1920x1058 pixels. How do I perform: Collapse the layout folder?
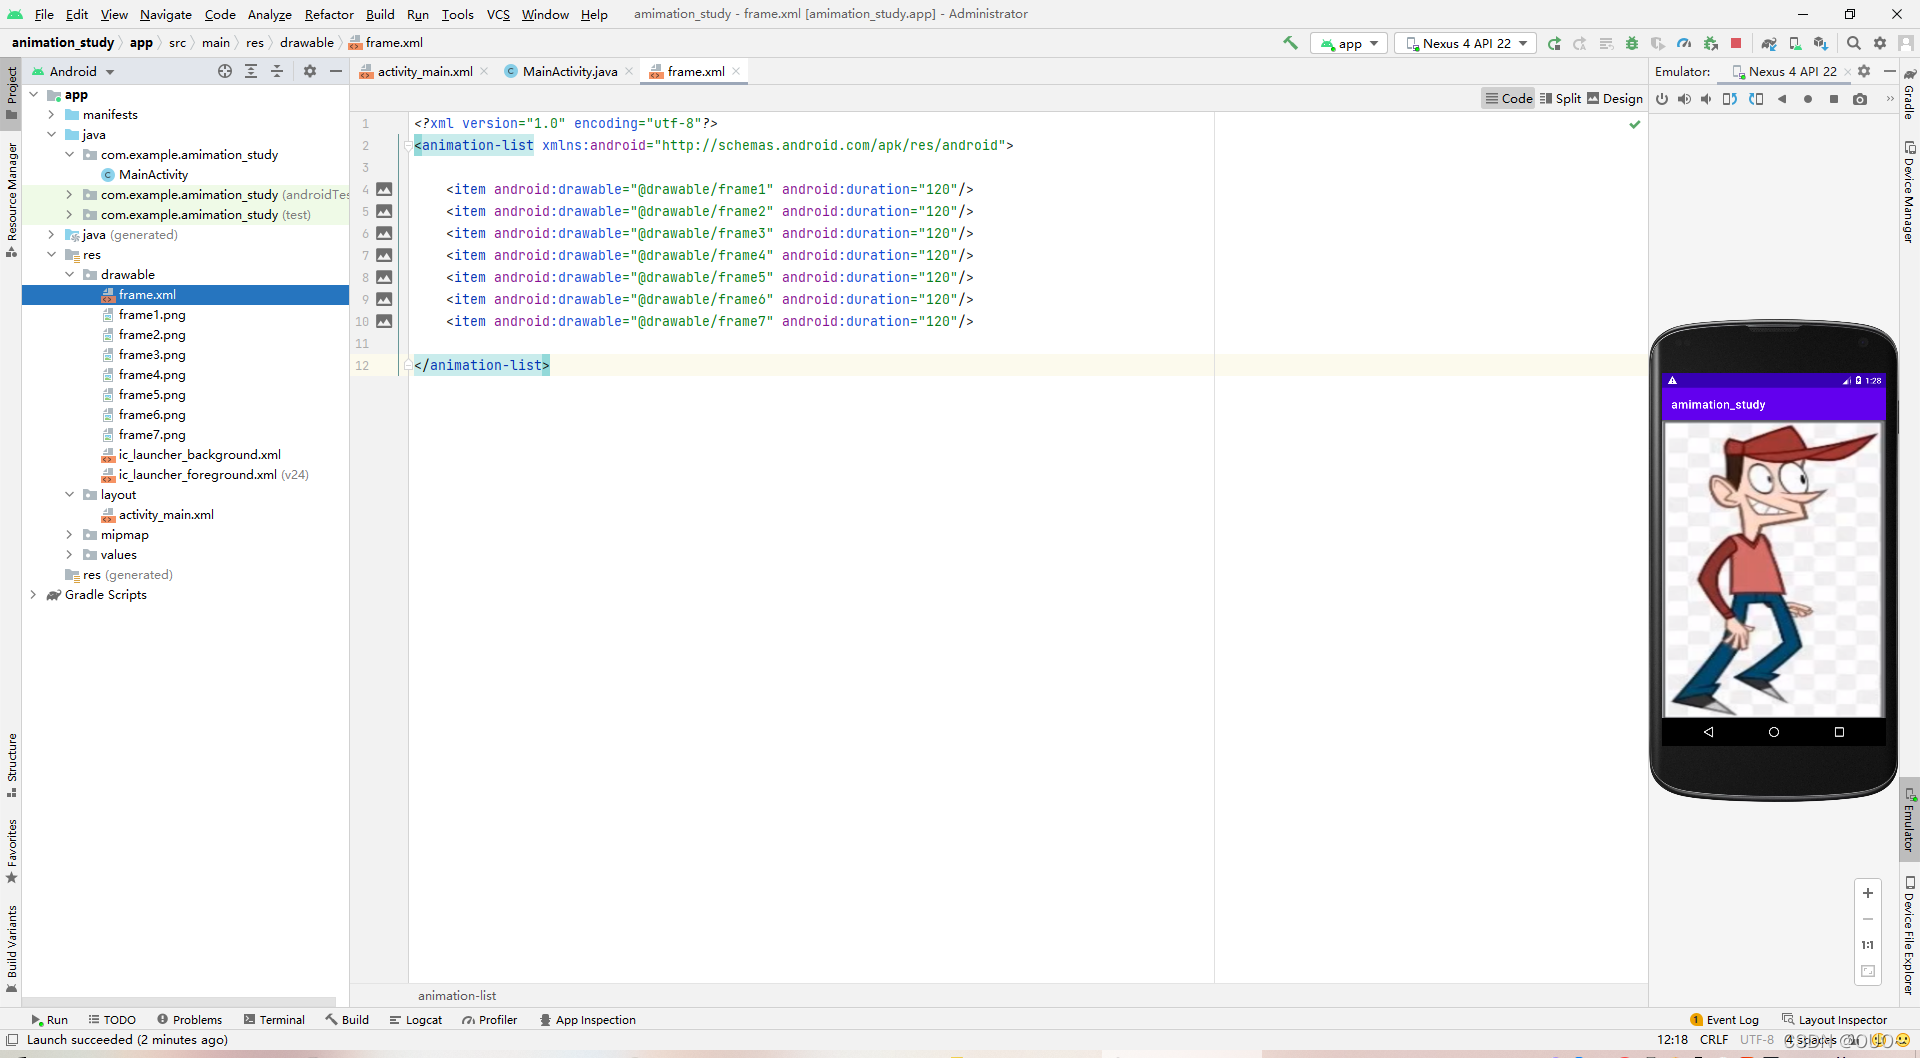69,495
